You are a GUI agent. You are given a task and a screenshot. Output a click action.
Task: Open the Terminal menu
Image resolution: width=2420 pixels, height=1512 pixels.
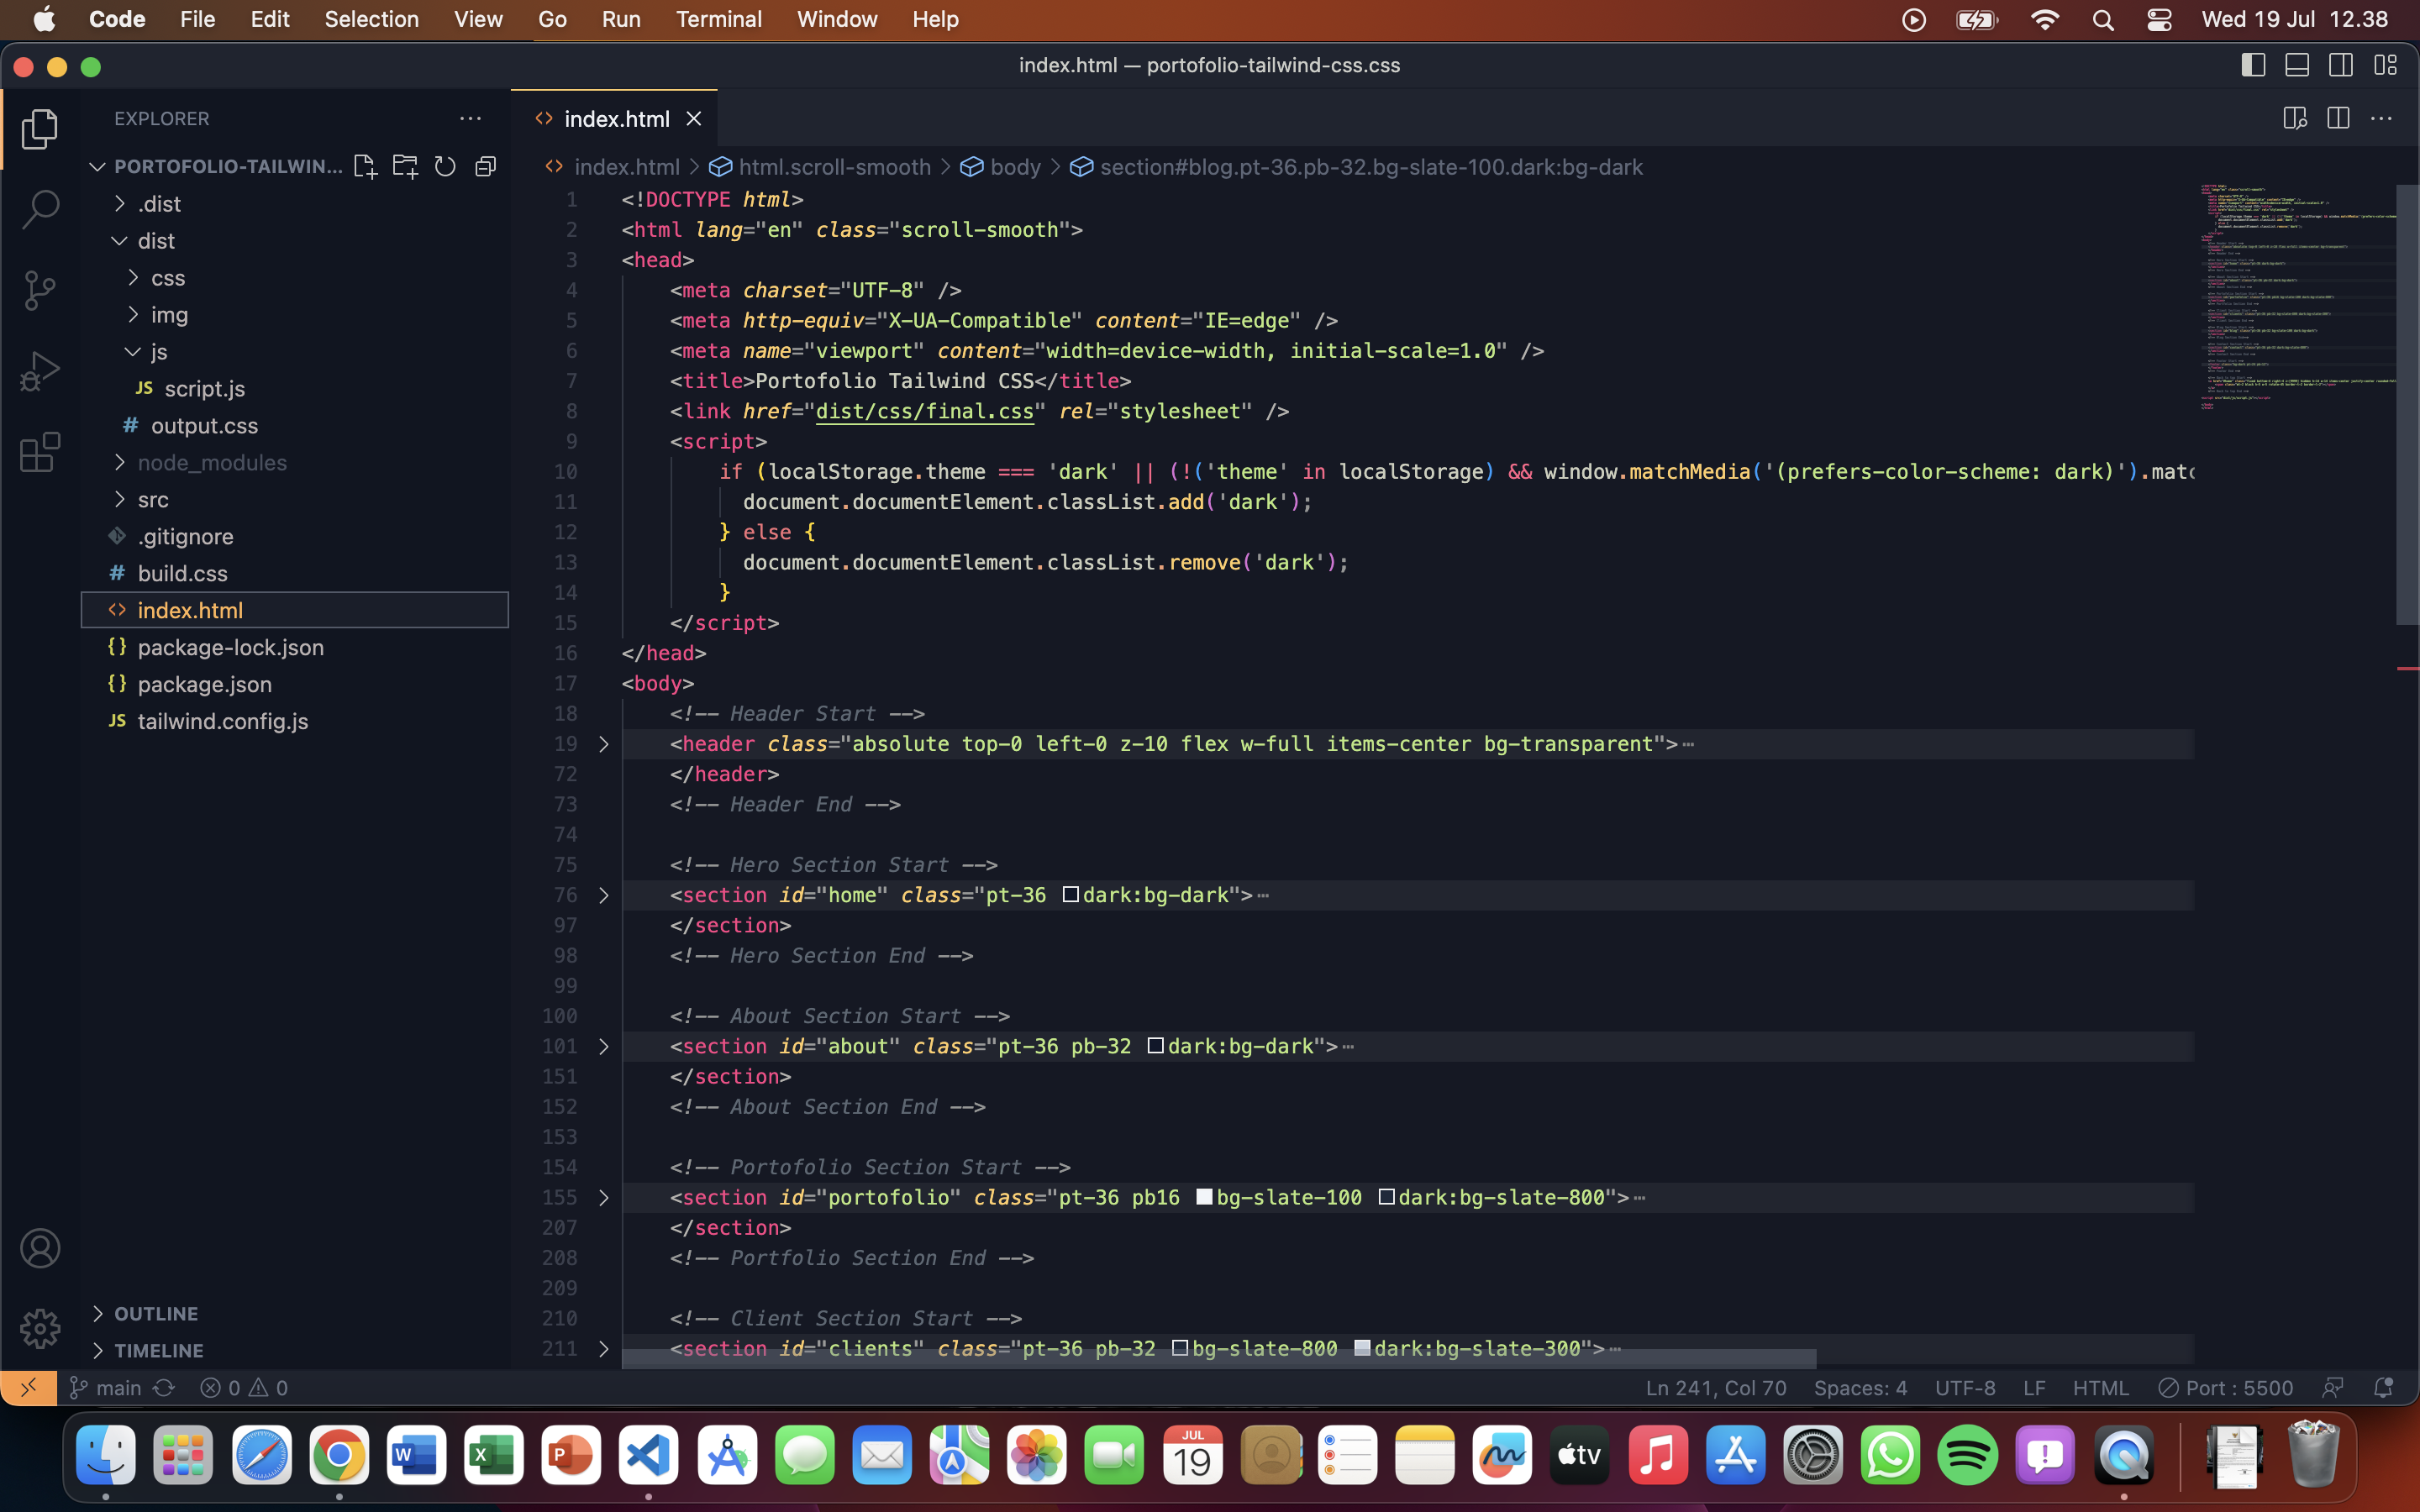[719, 19]
